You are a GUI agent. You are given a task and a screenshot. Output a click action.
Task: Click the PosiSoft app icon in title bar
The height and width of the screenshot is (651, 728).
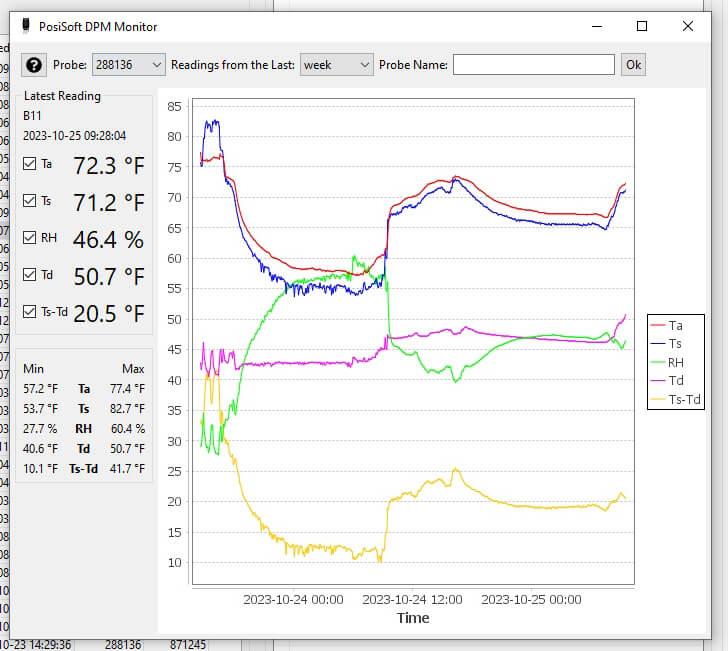[x=25, y=26]
